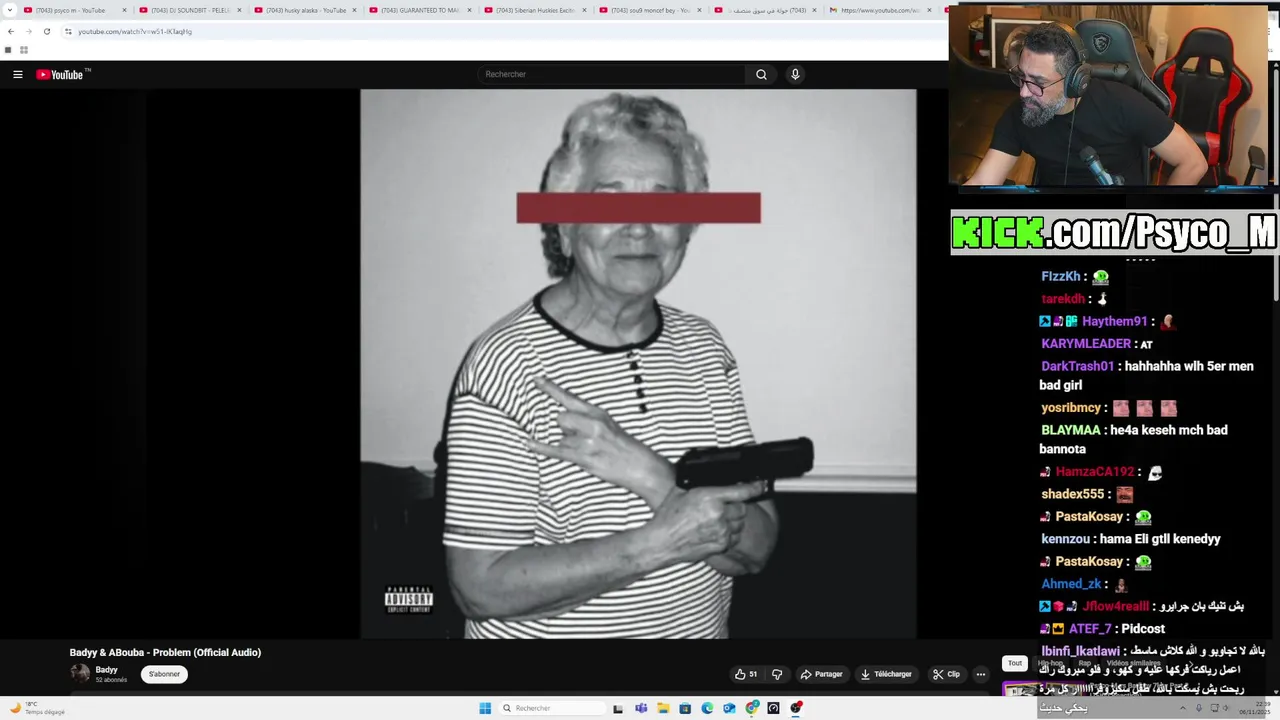Open the bookmarks bar apps grid icon
Screen dimensions: 1280x720
(x=24, y=50)
